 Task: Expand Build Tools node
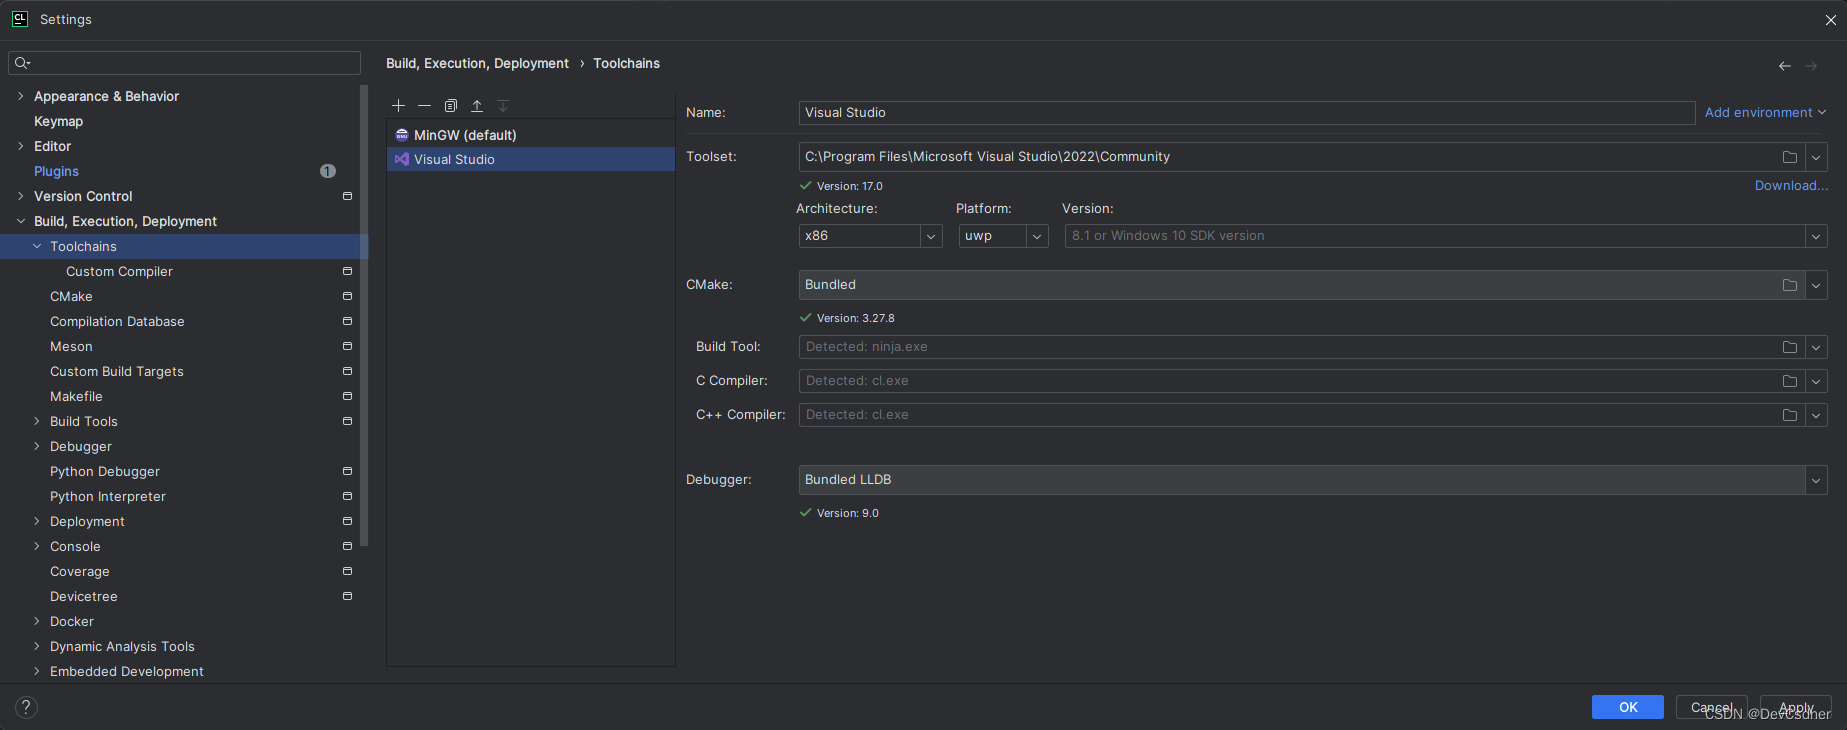[x=37, y=421]
